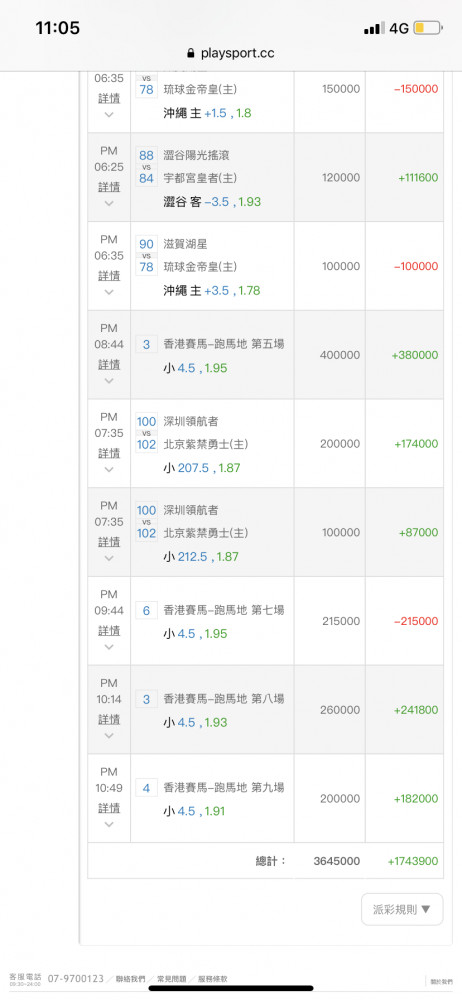Image resolution: width=462 pixels, height=1000 pixels.
Task: Click race result box for 第九場
Action: (x=146, y=788)
